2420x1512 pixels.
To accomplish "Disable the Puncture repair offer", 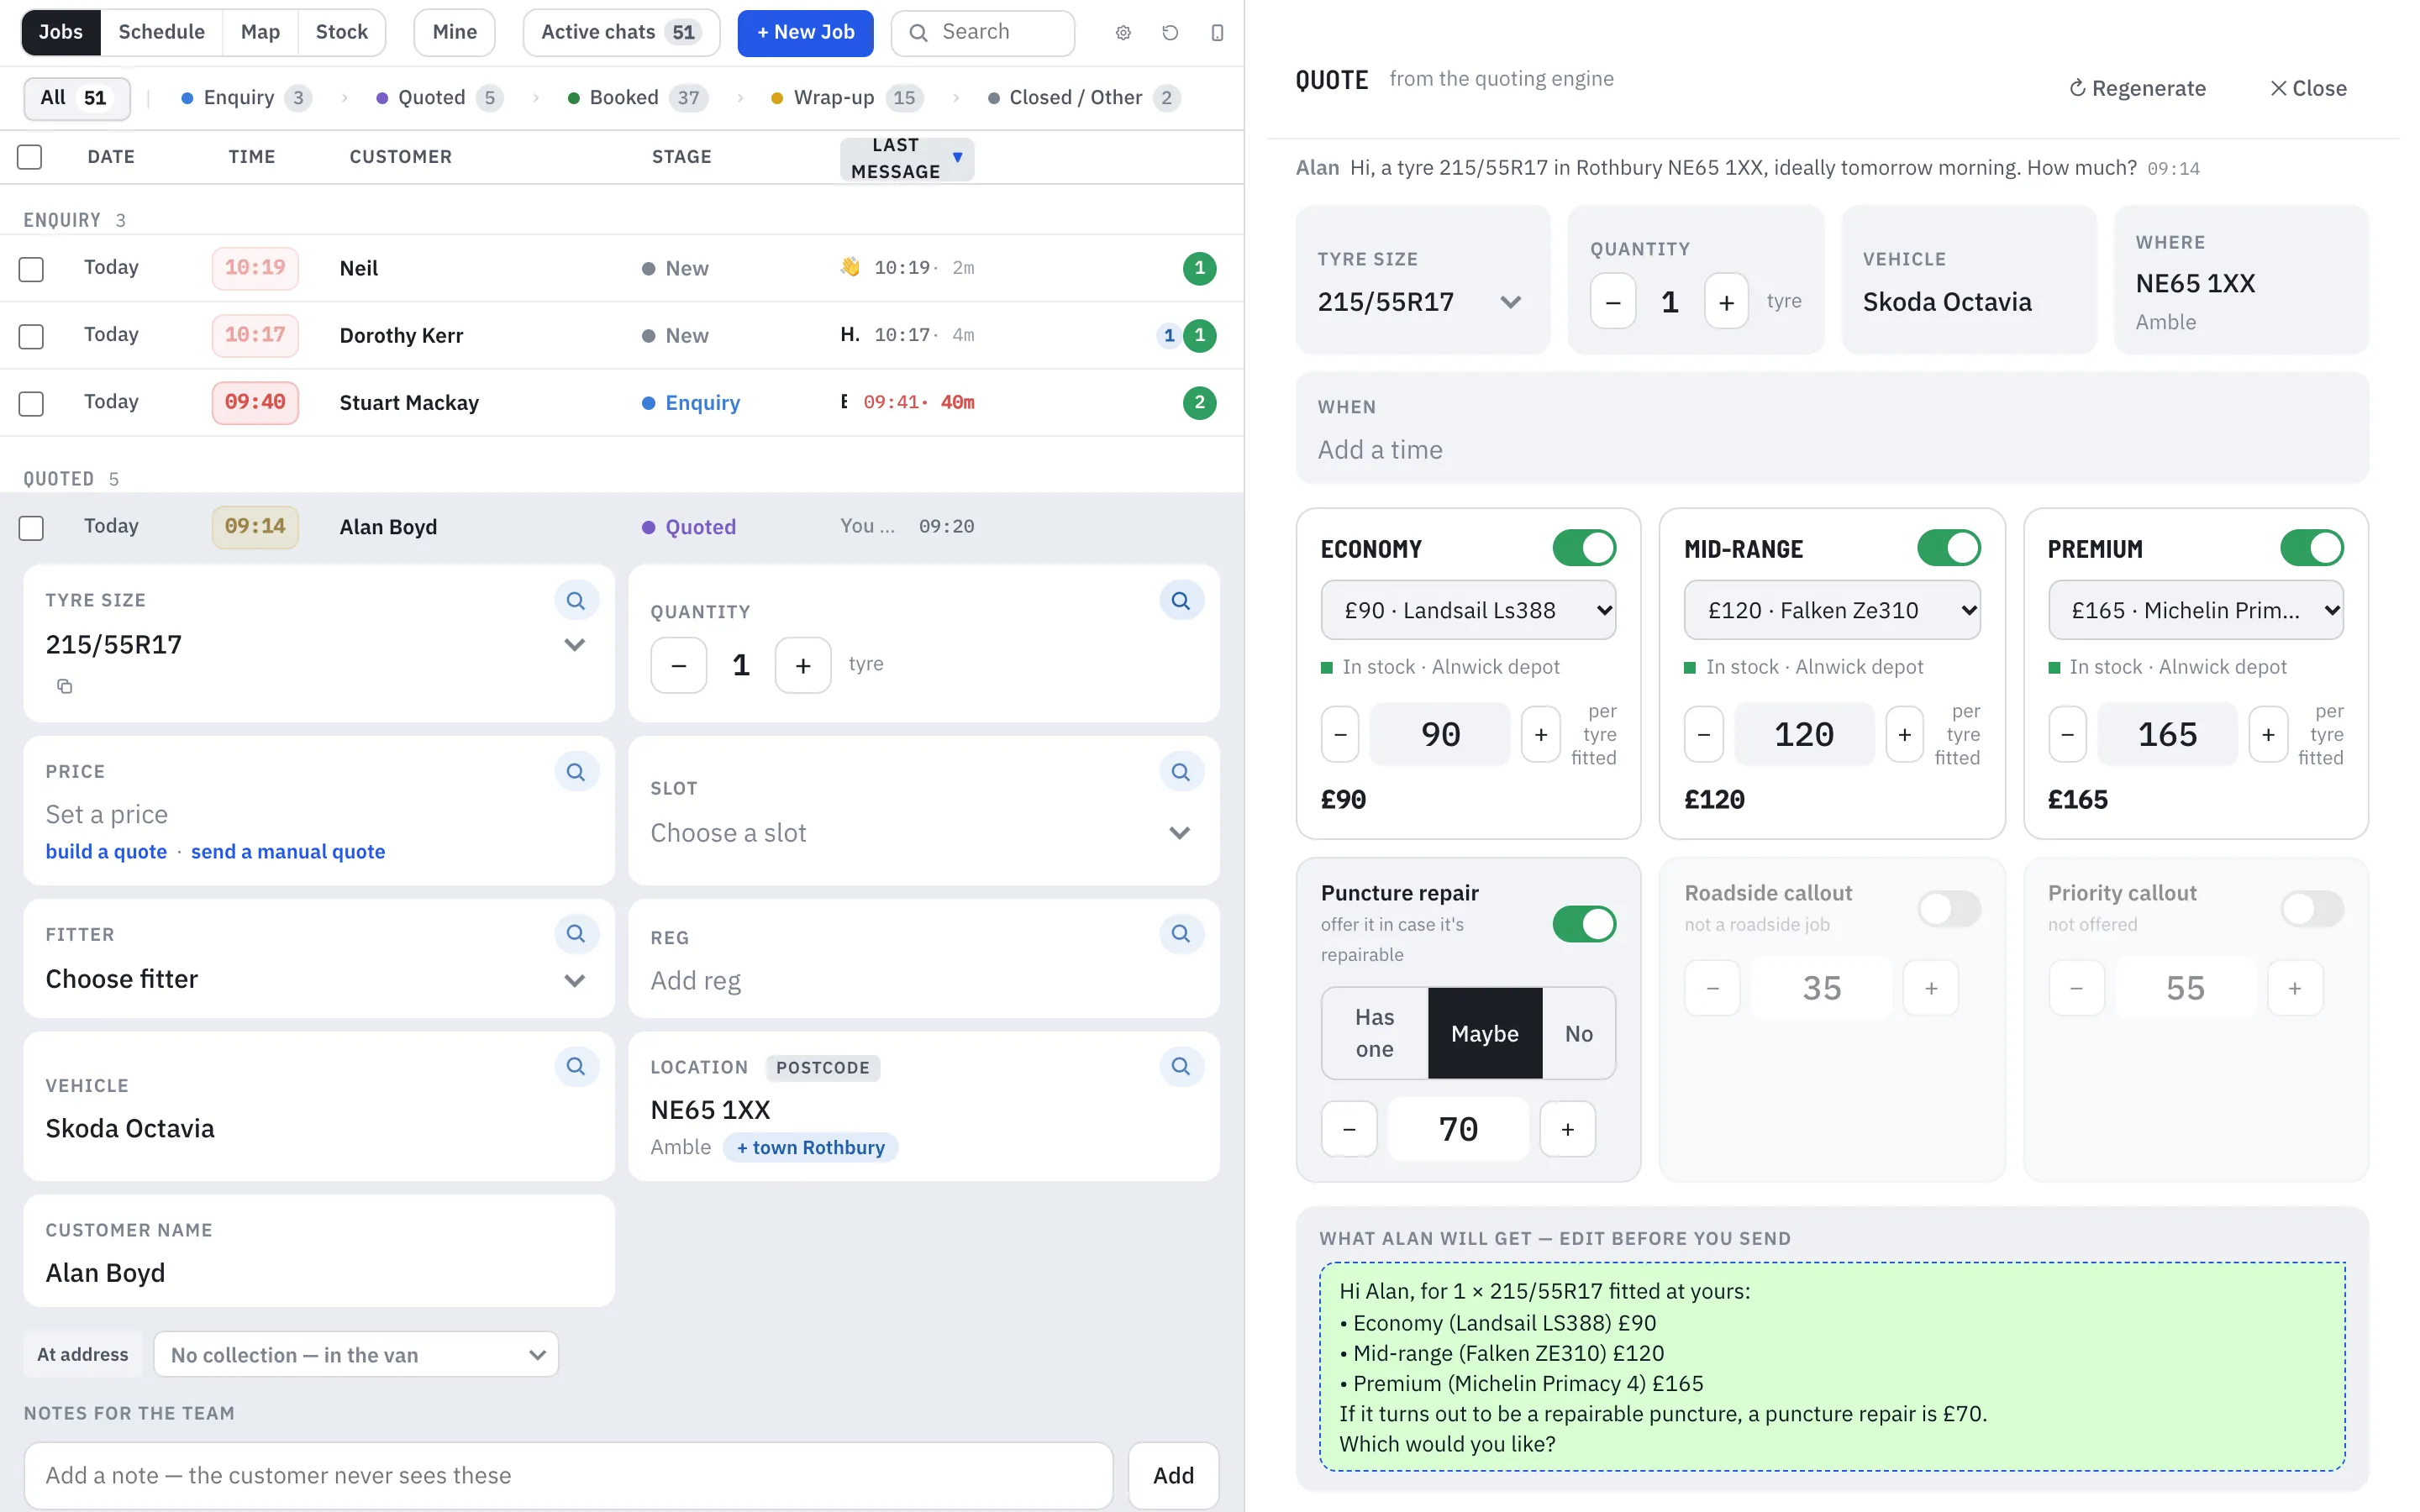I will point(1584,924).
